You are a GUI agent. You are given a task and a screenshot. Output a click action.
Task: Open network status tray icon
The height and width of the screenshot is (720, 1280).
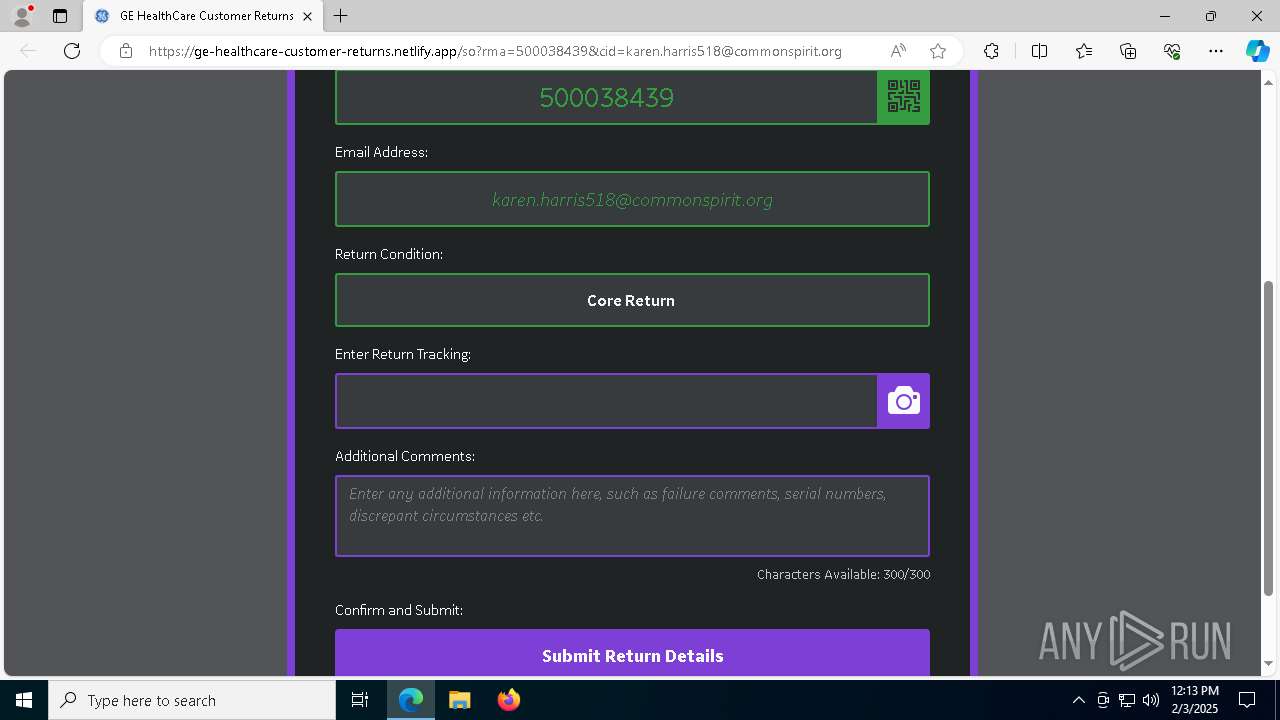[x=1126, y=700]
